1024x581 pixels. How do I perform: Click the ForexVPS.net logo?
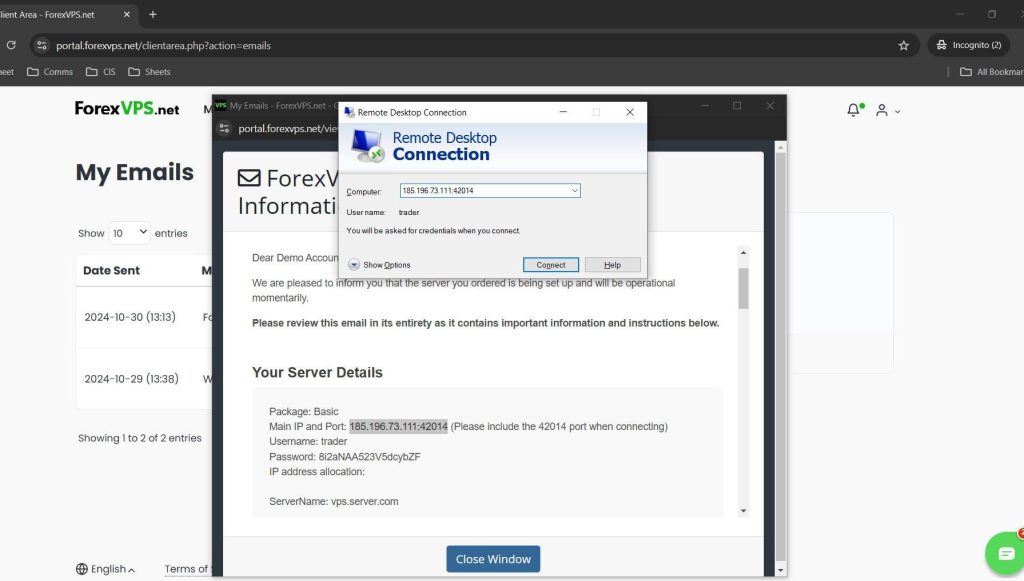coord(127,108)
